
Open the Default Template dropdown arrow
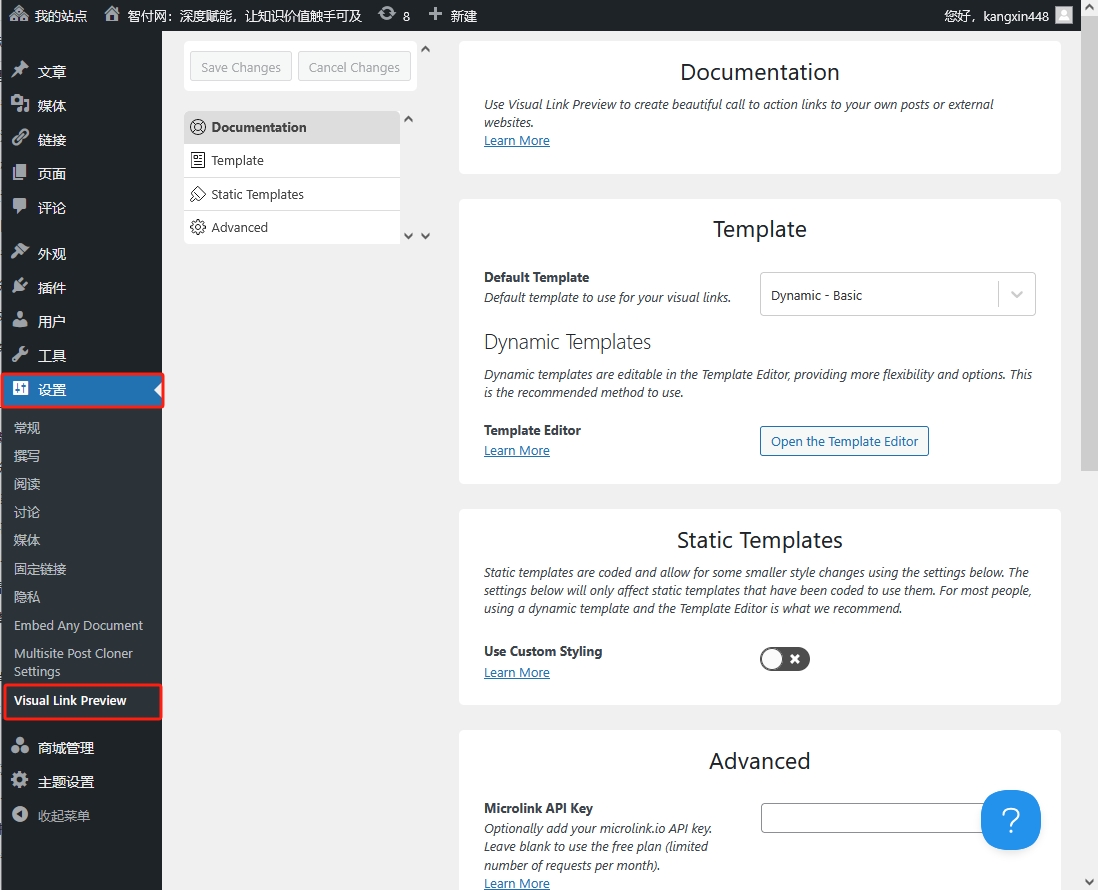click(x=1017, y=295)
